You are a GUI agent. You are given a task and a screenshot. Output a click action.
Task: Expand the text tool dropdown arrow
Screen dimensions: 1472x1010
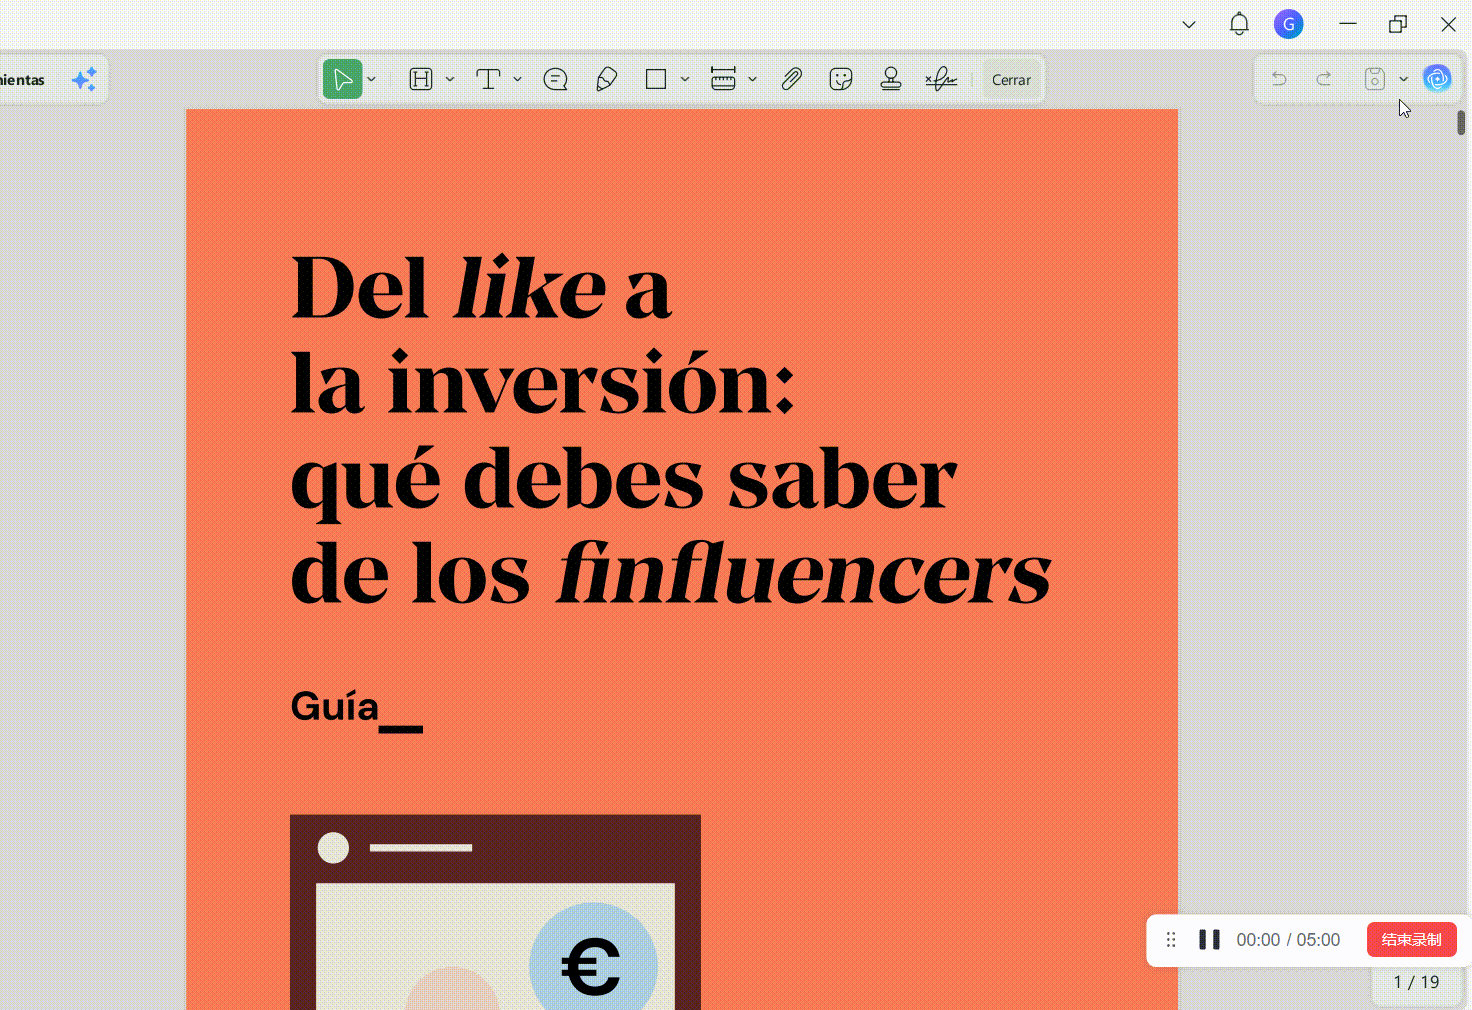(x=517, y=79)
